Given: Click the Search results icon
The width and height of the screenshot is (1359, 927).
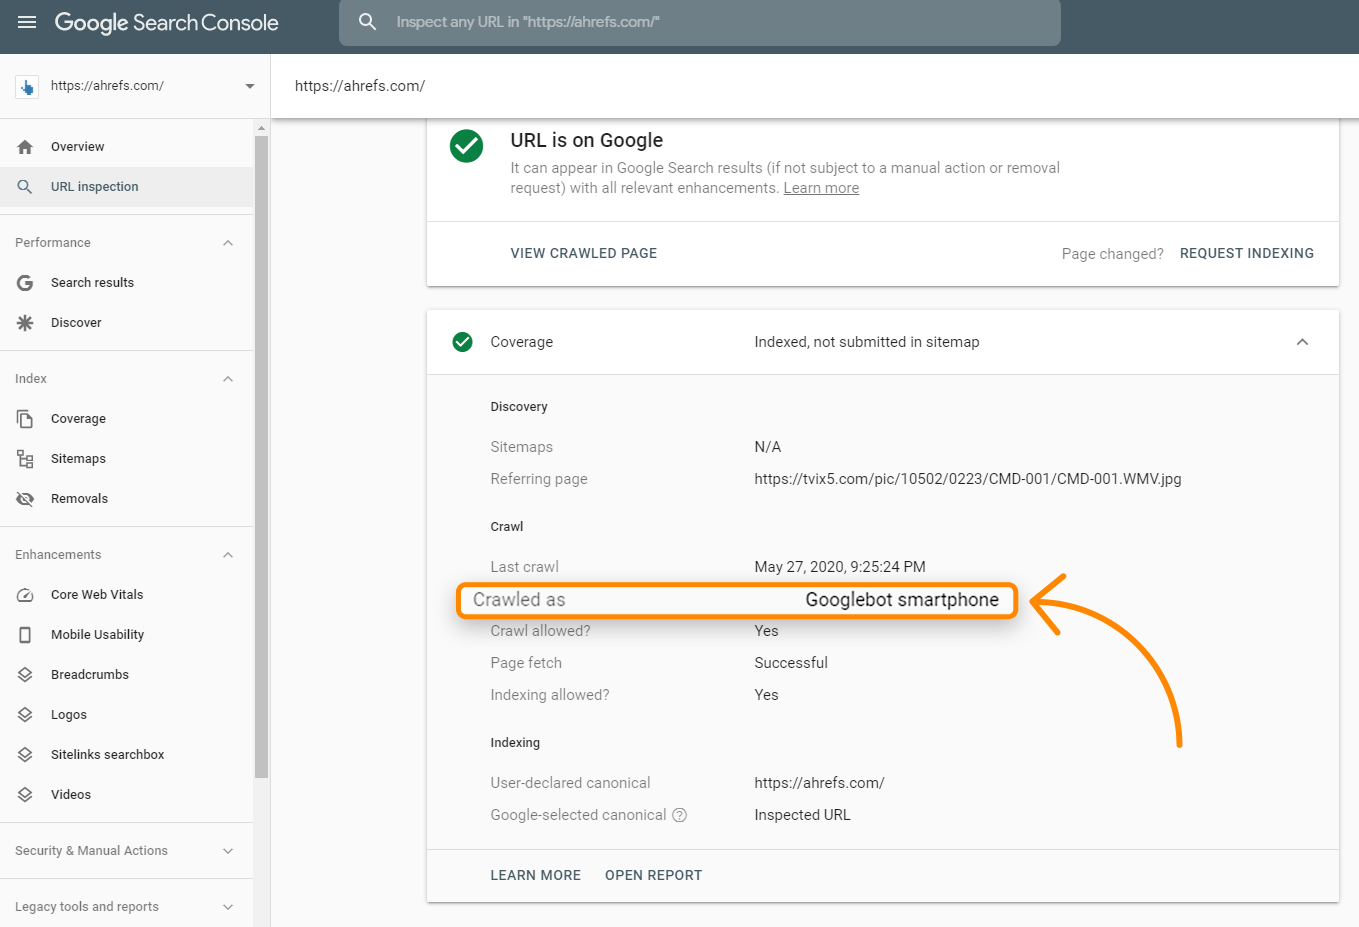Looking at the screenshot, I should coord(24,282).
